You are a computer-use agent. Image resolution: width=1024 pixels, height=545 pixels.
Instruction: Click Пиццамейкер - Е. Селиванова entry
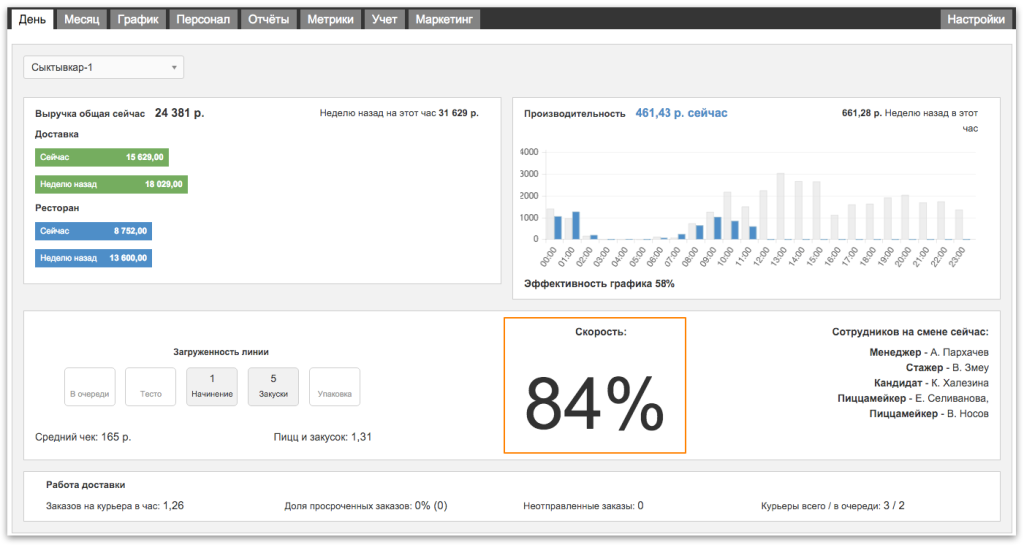pos(913,398)
